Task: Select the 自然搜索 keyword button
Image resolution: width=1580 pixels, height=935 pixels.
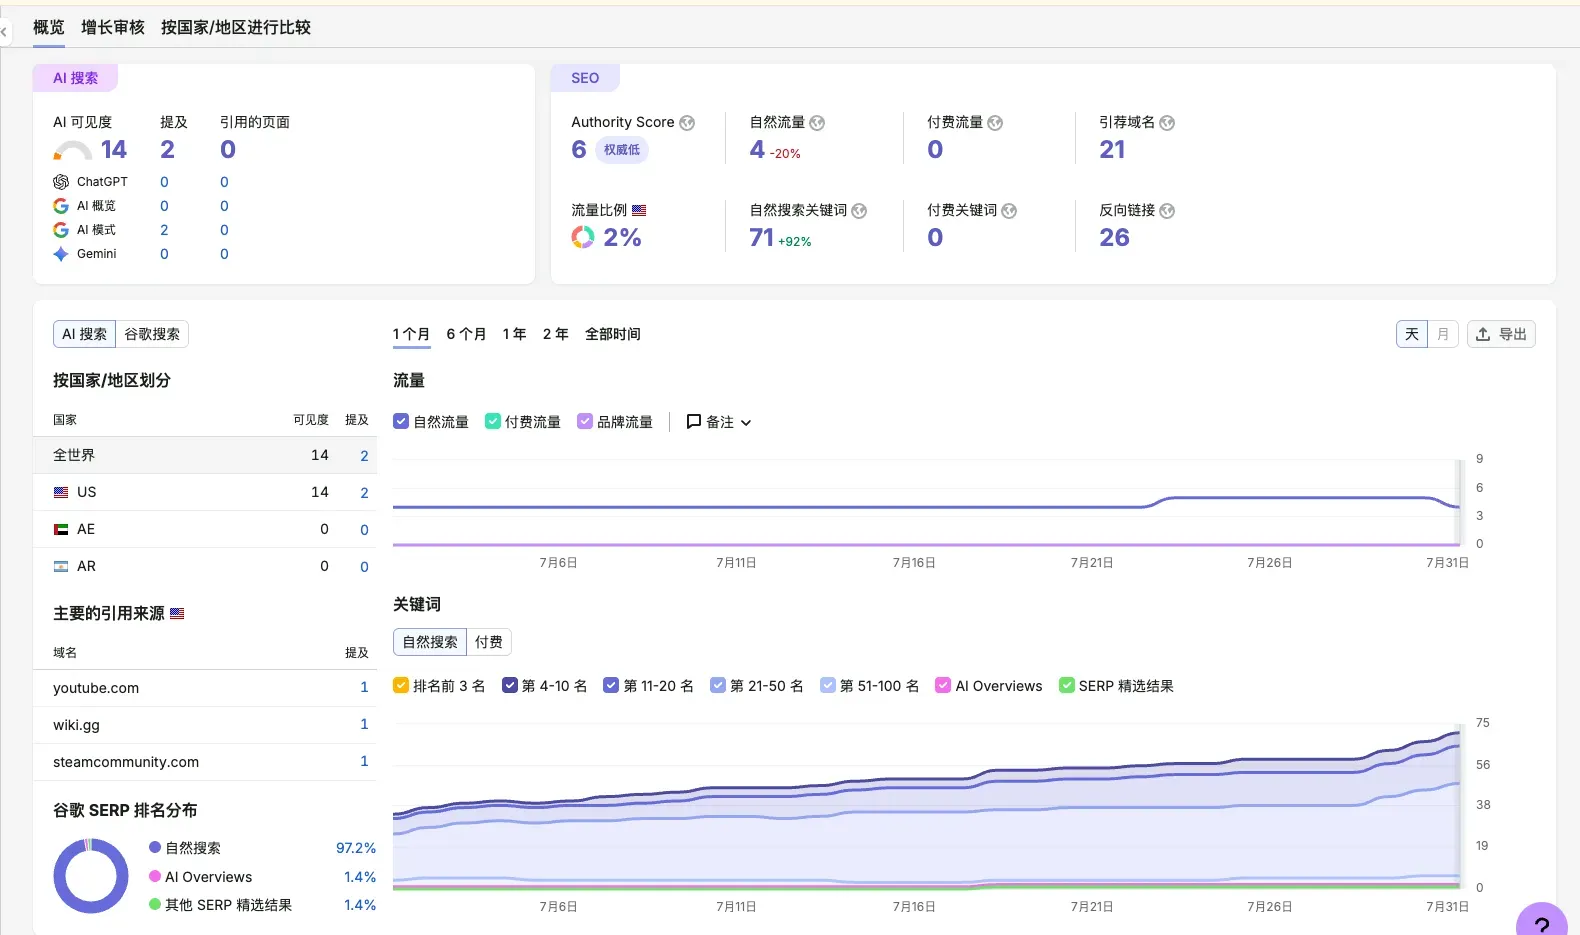Action: pos(430,642)
